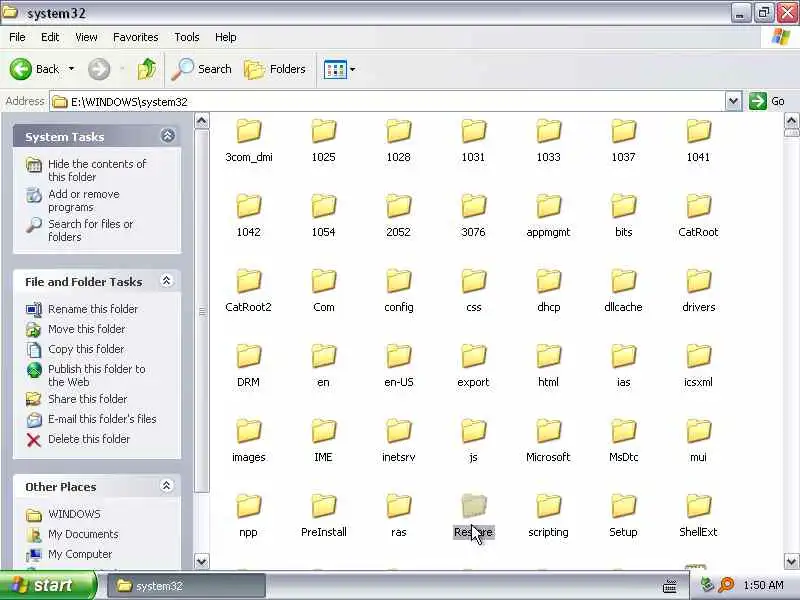Screen dimensions: 800x600
Task: Select the inetsrv folder icon
Action: 399,431
